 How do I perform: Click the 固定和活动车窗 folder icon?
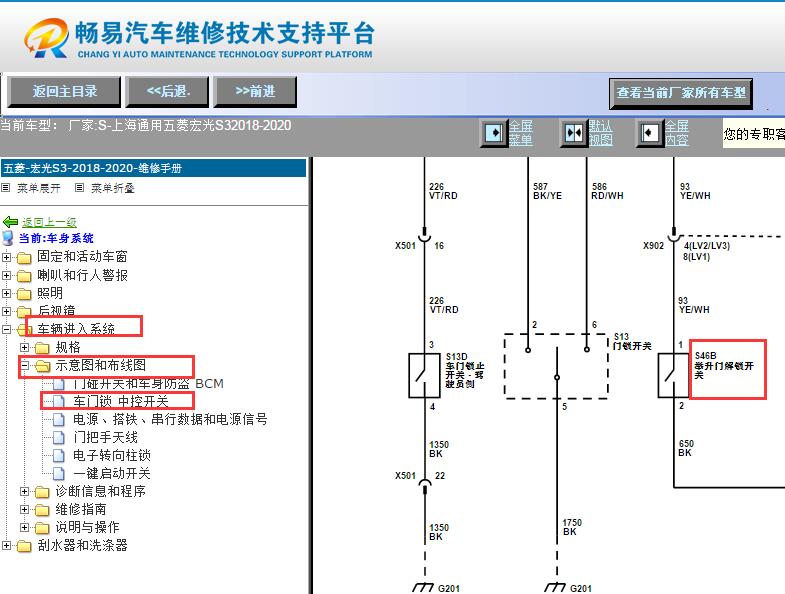(24, 258)
